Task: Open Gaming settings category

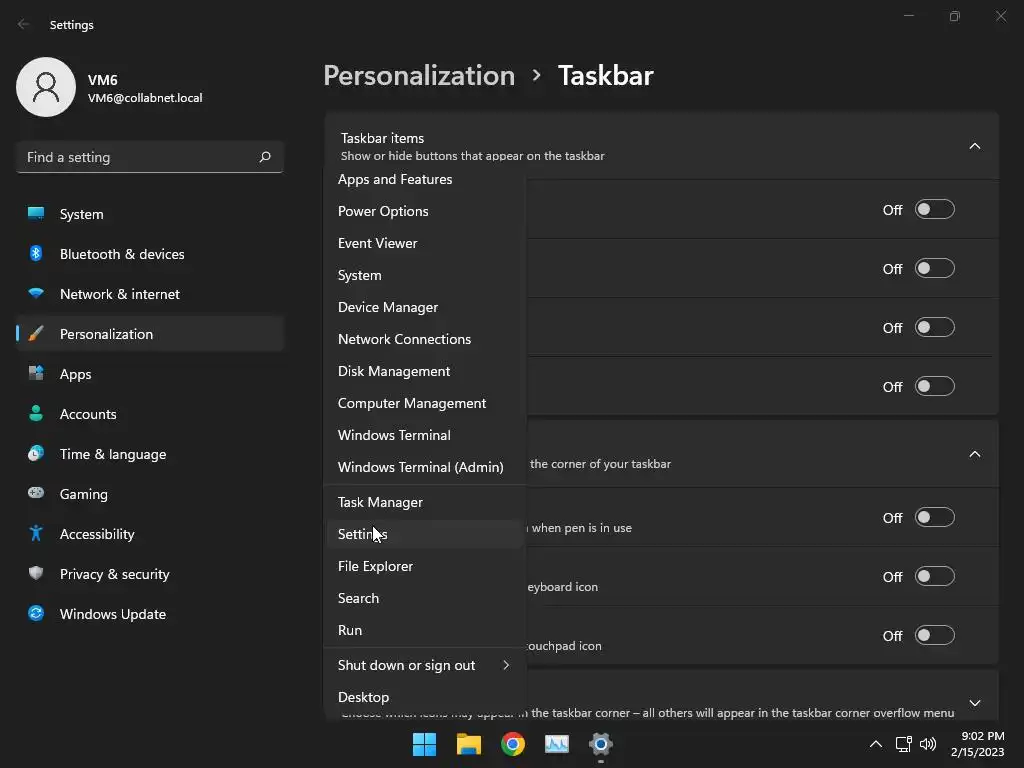Action: pos(150,494)
